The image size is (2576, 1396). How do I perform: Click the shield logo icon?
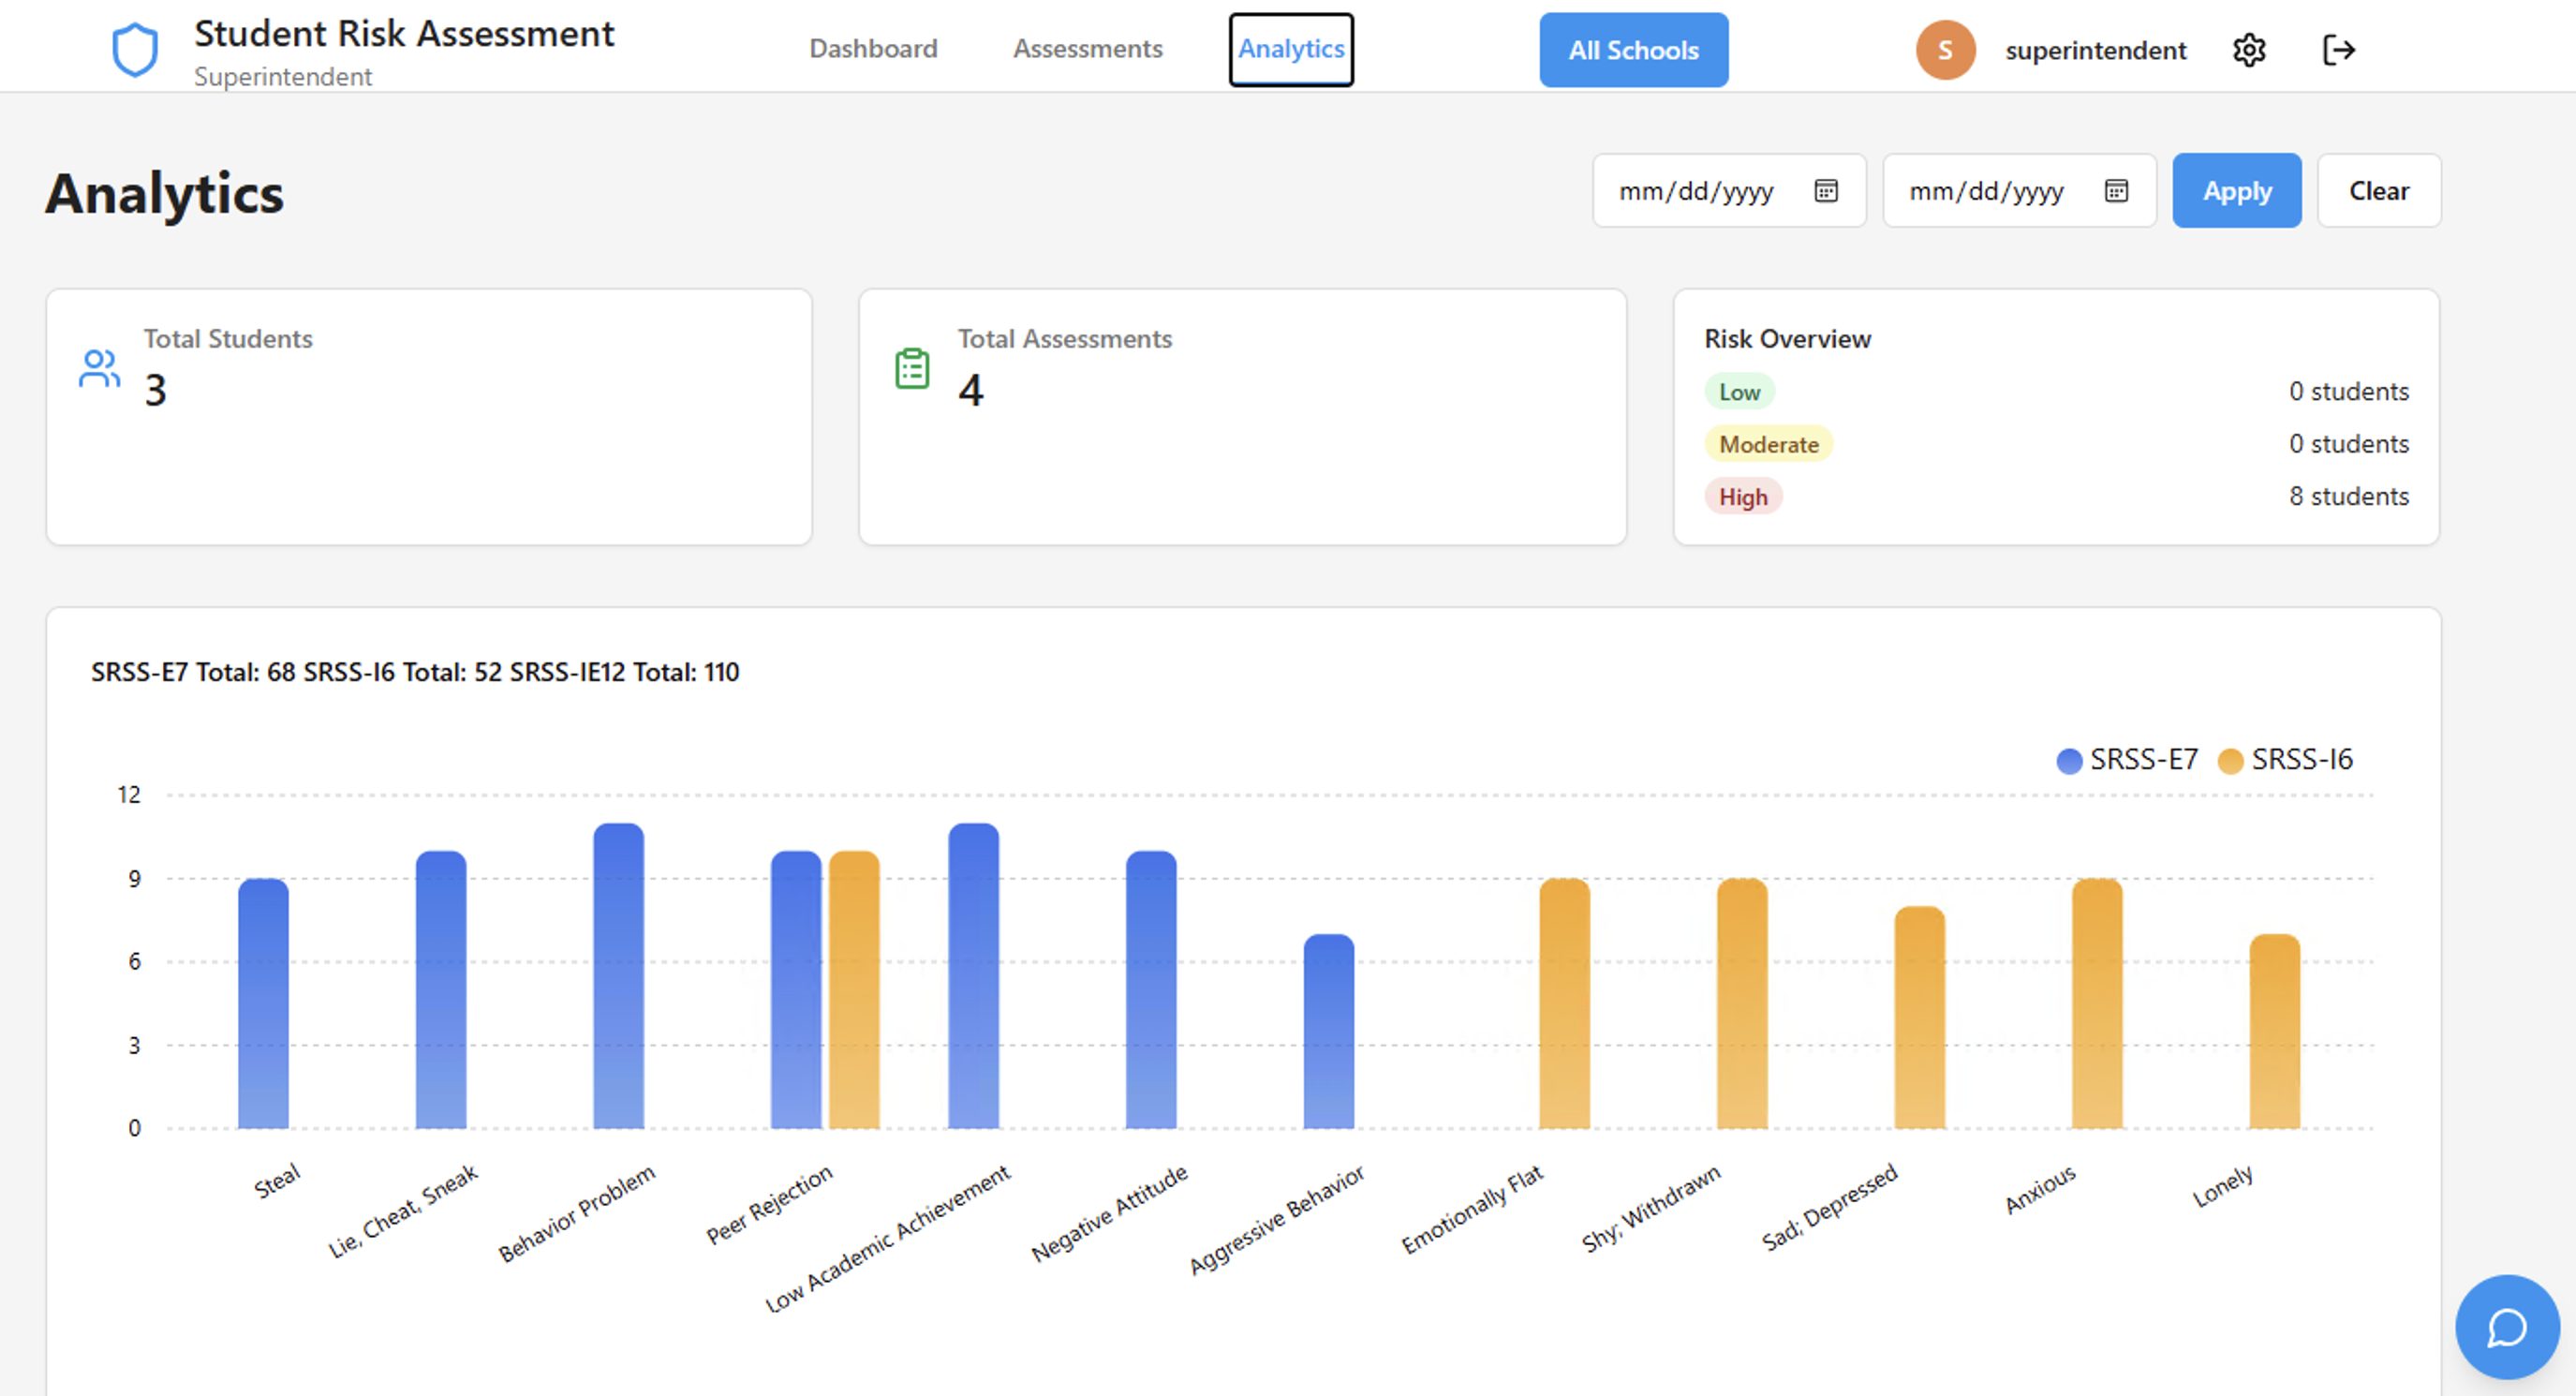click(135, 50)
